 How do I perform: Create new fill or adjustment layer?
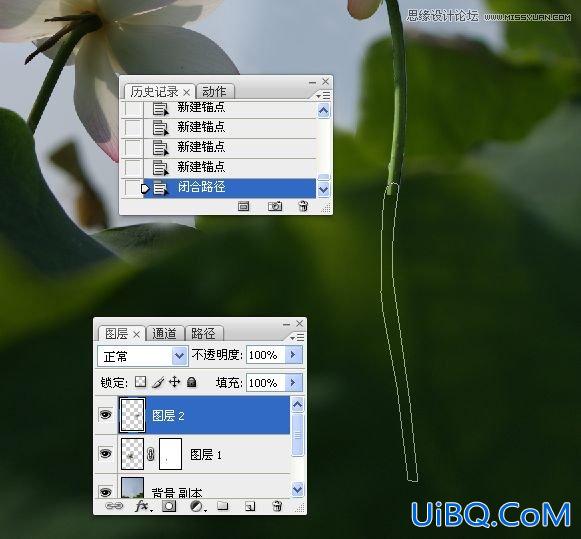197,506
